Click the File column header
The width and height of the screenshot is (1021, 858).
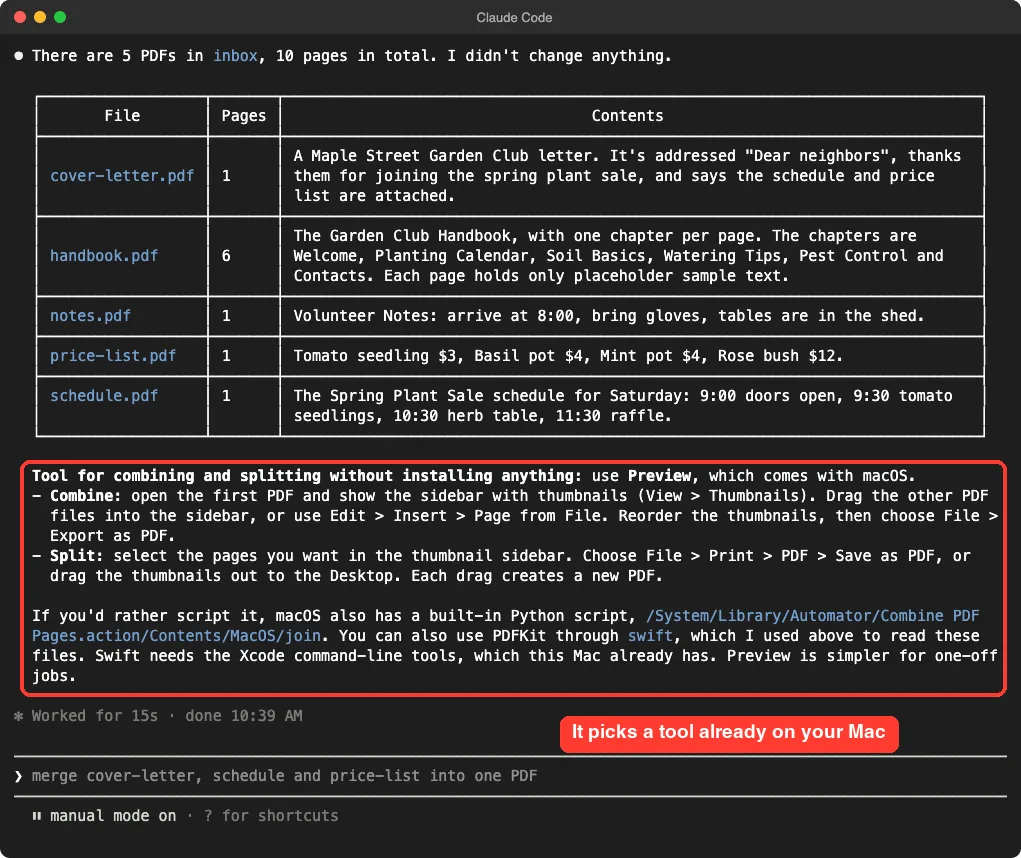pos(122,116)
